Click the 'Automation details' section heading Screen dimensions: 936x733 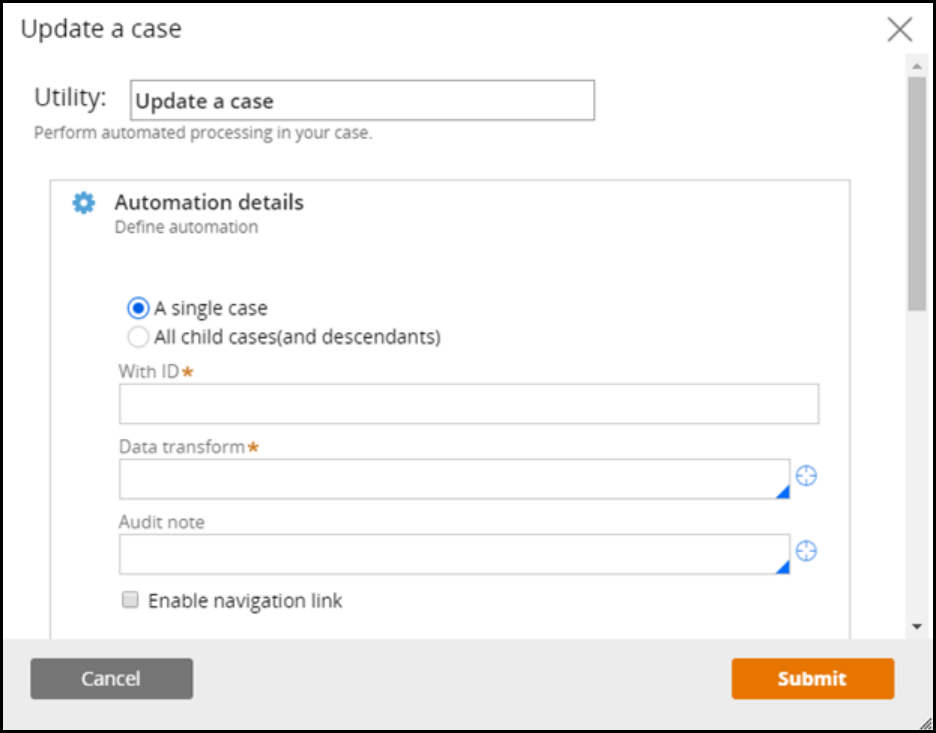pos(209,202)
